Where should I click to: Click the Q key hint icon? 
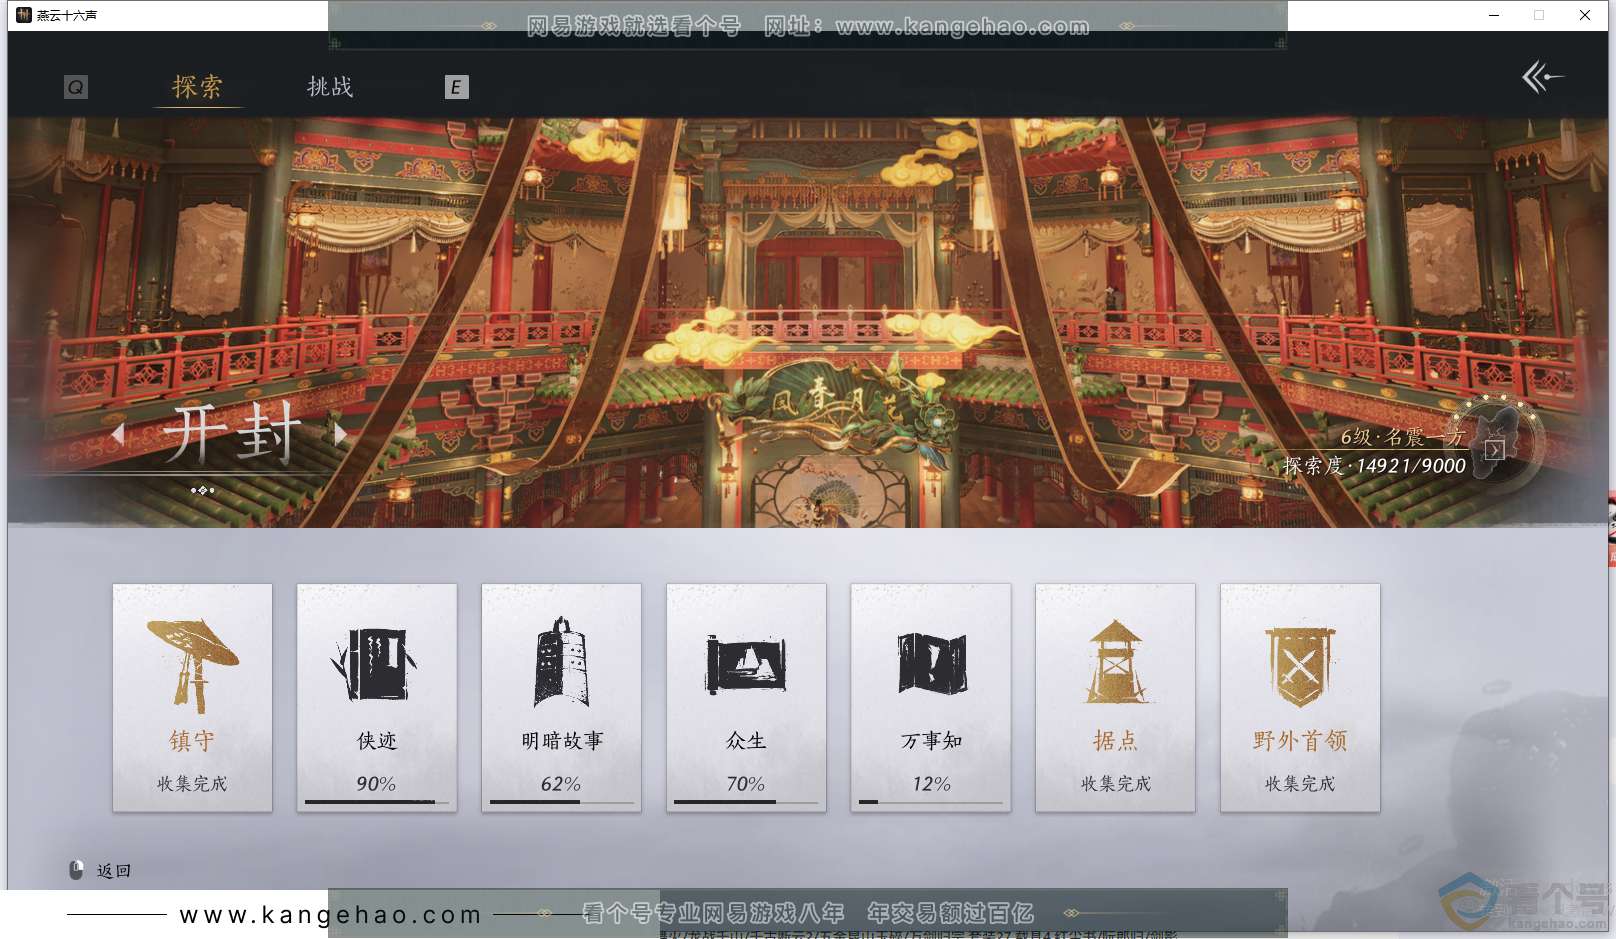click(x=75, y=87)
